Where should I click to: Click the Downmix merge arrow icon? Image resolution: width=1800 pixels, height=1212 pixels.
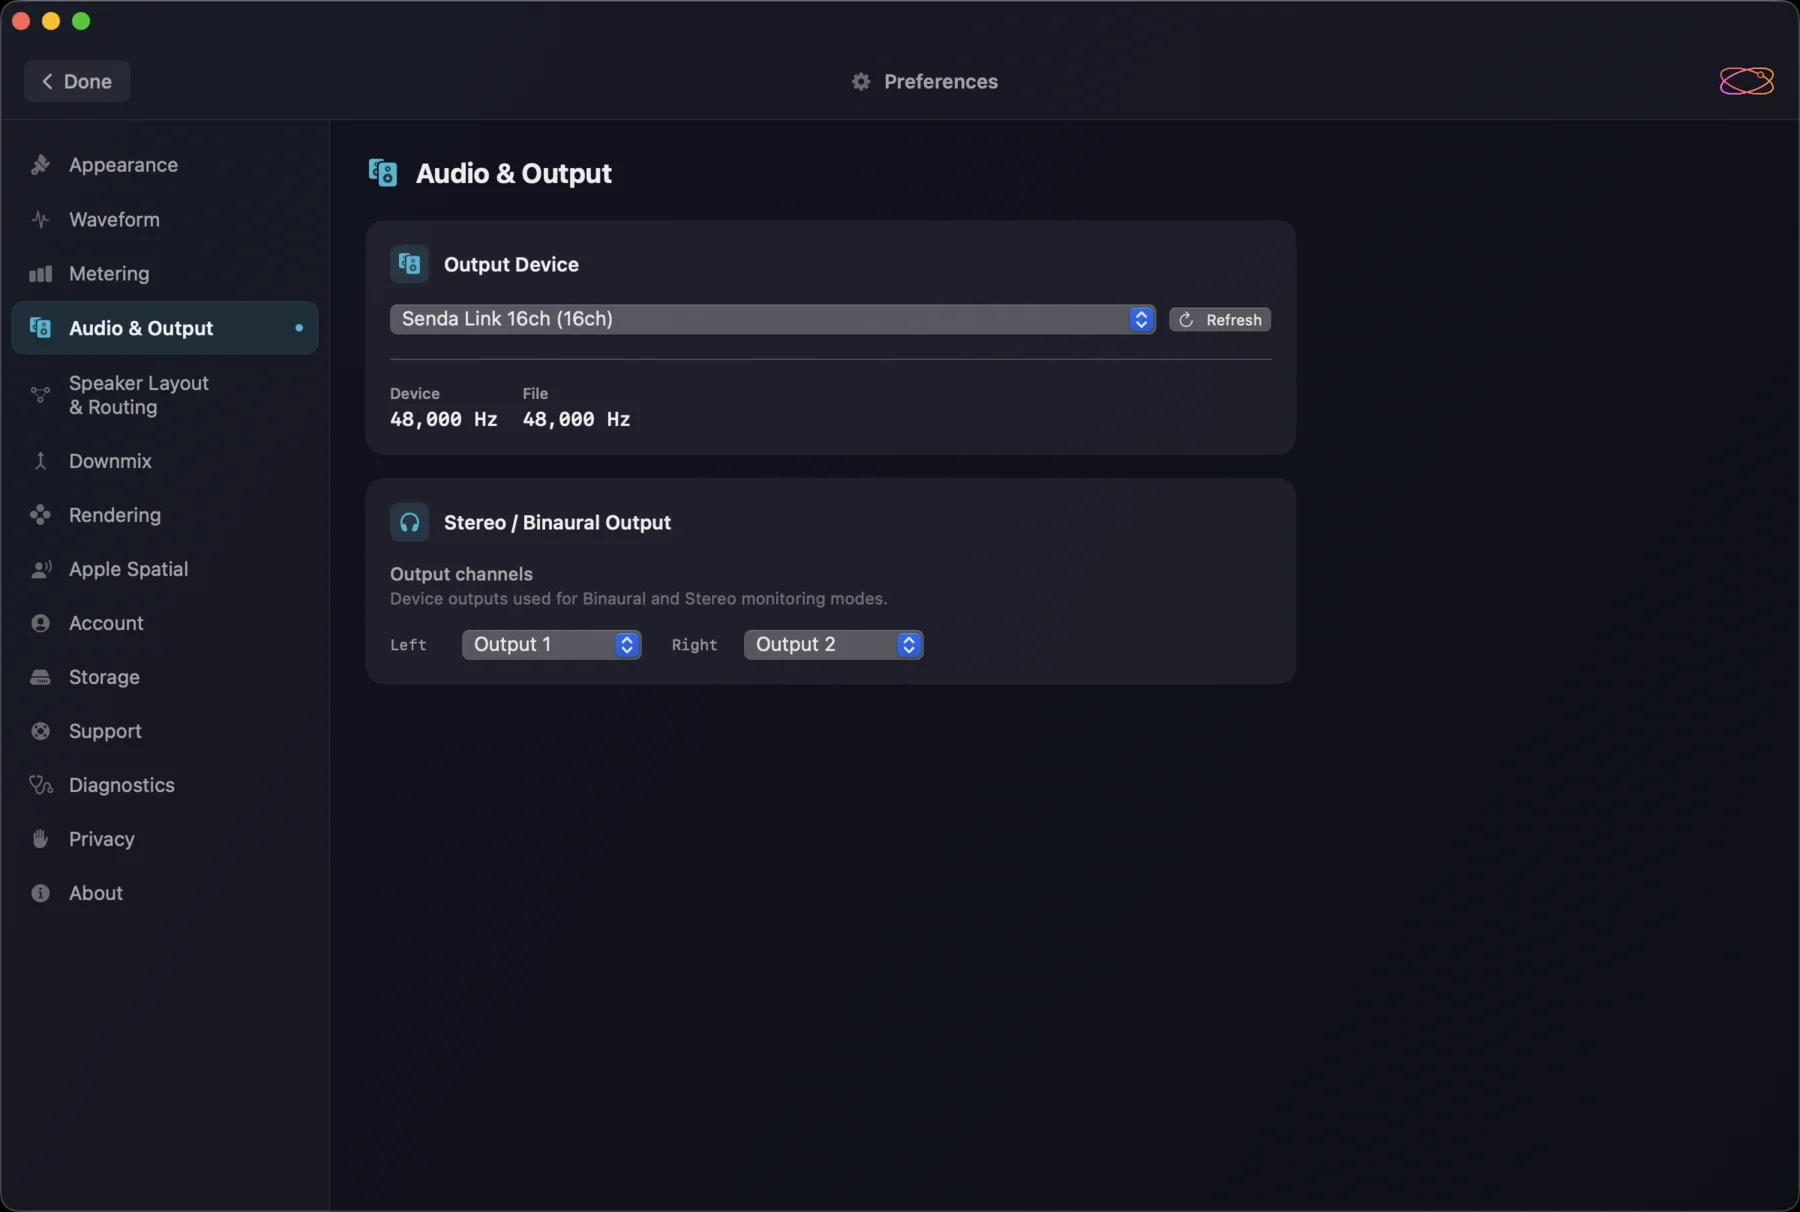[40, 461]
